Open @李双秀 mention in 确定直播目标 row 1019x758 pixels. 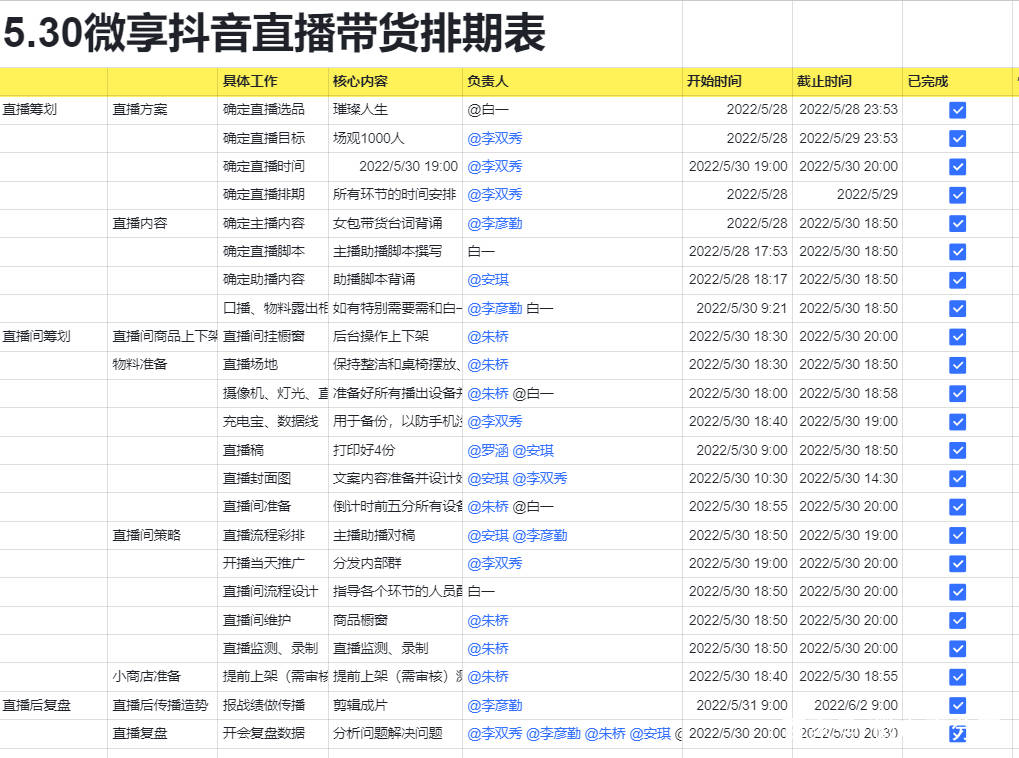click(x=495, y=138)
